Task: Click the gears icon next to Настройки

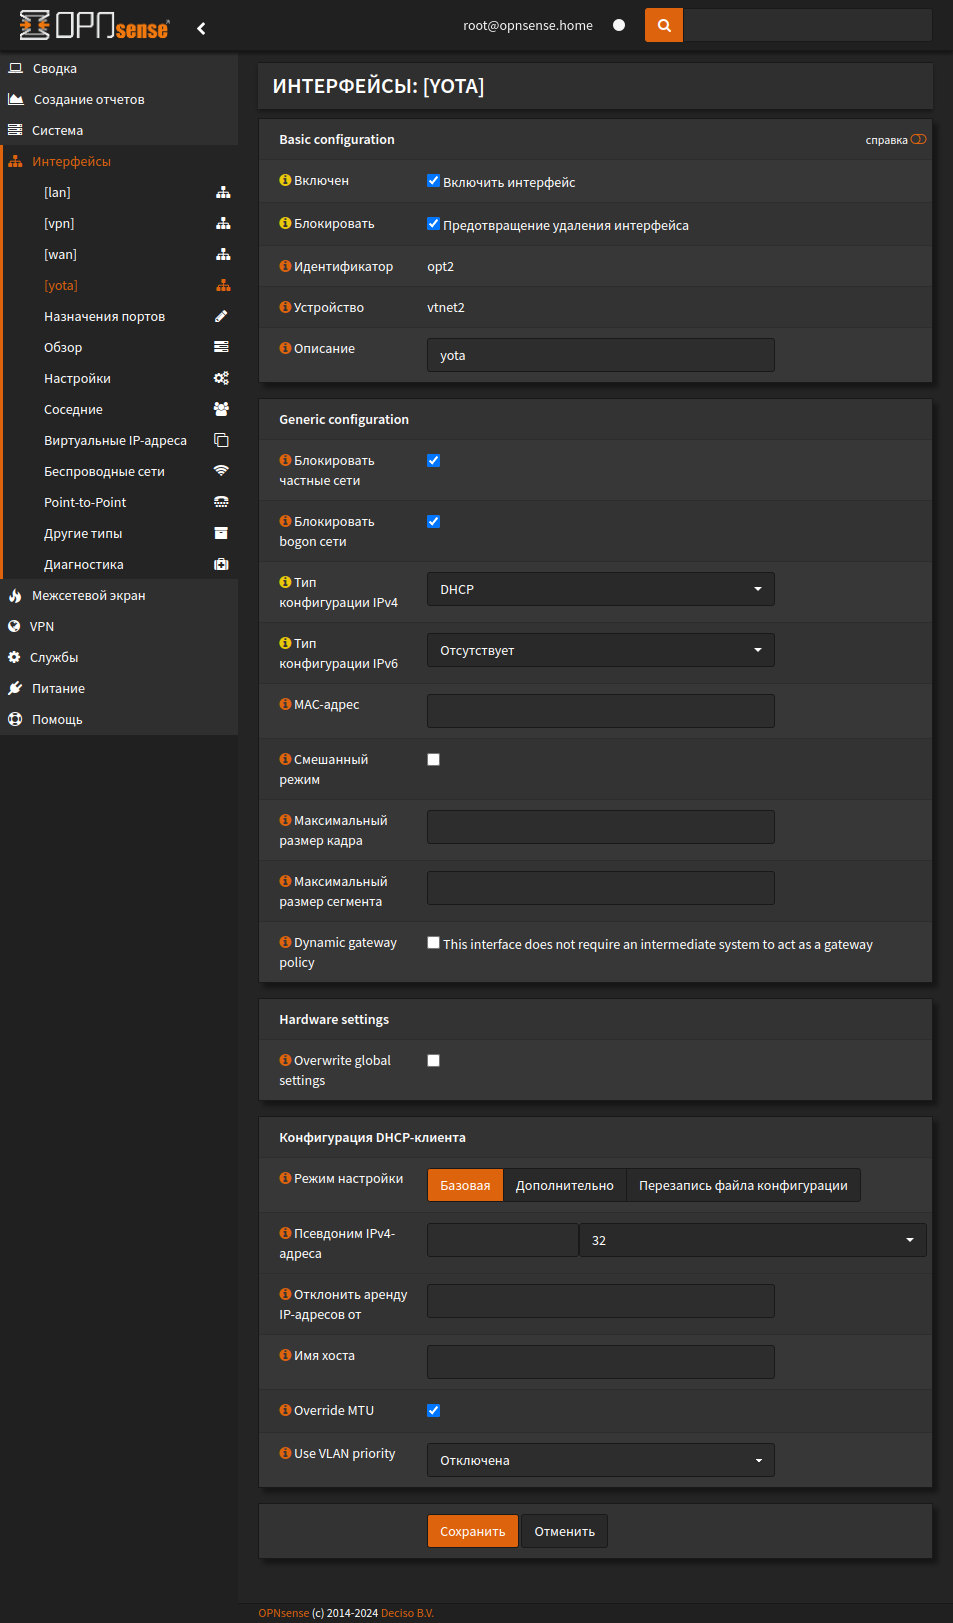Action: pyautogui.click(x=221, y=378)
